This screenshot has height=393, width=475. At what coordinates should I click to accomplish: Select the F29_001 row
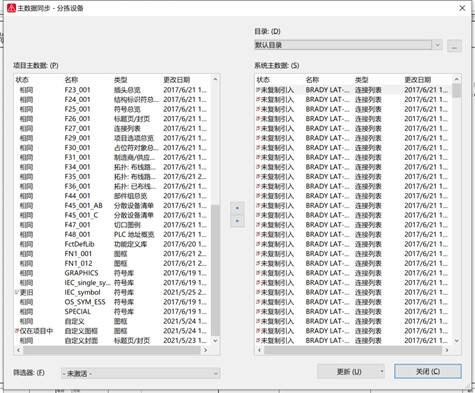click(x=113, y=138)
